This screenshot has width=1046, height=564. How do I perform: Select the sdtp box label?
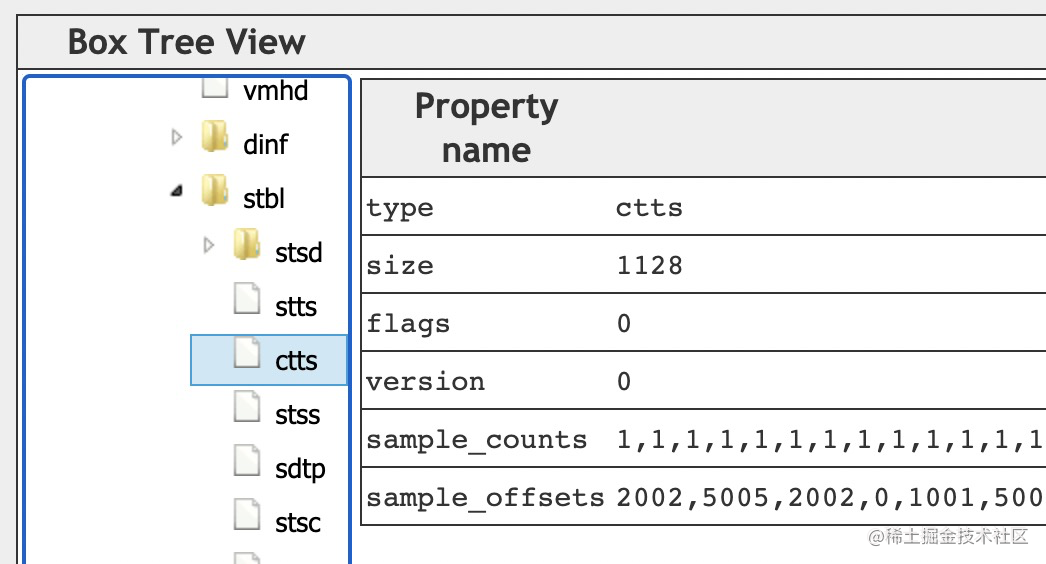300,469
